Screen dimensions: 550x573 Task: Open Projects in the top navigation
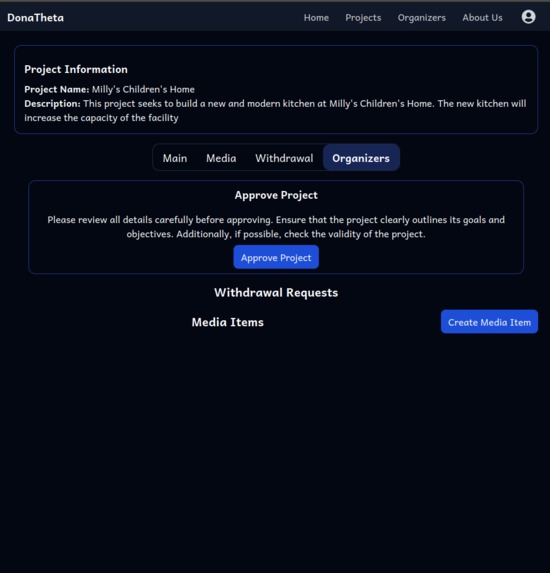tap(363, 18)
